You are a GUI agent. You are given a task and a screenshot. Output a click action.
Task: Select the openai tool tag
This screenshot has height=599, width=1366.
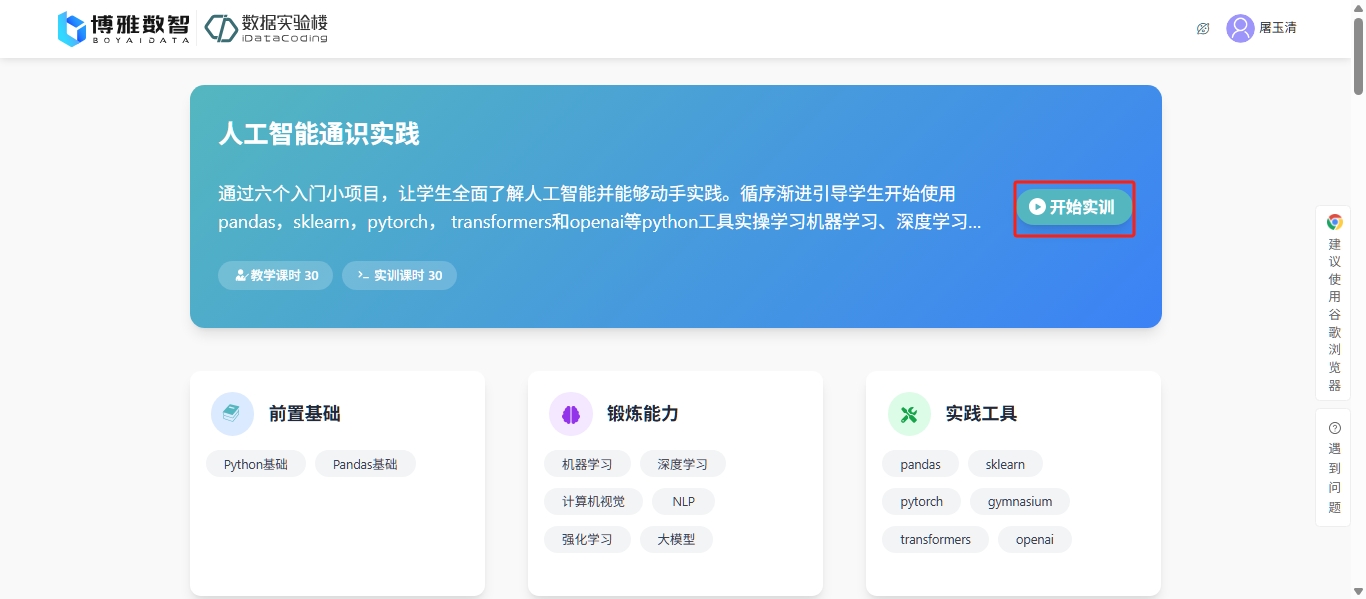pos(1035,539)
